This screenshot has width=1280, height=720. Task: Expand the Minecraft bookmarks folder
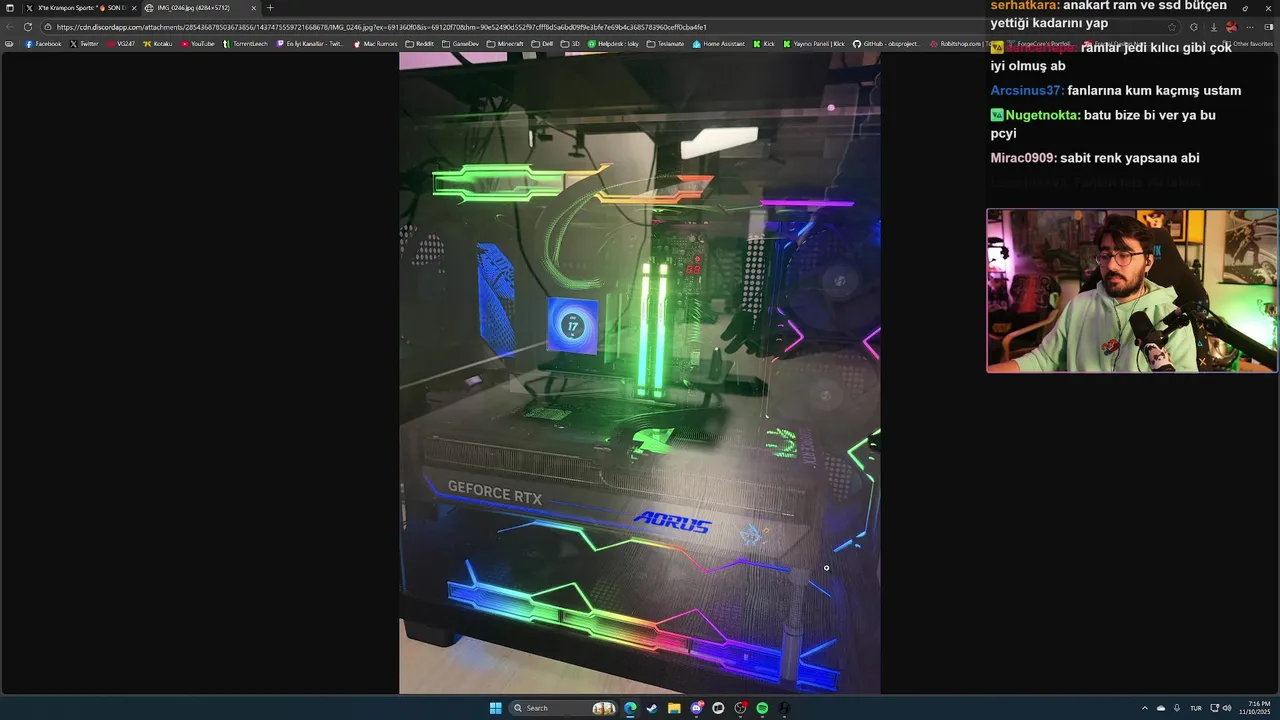505,44
